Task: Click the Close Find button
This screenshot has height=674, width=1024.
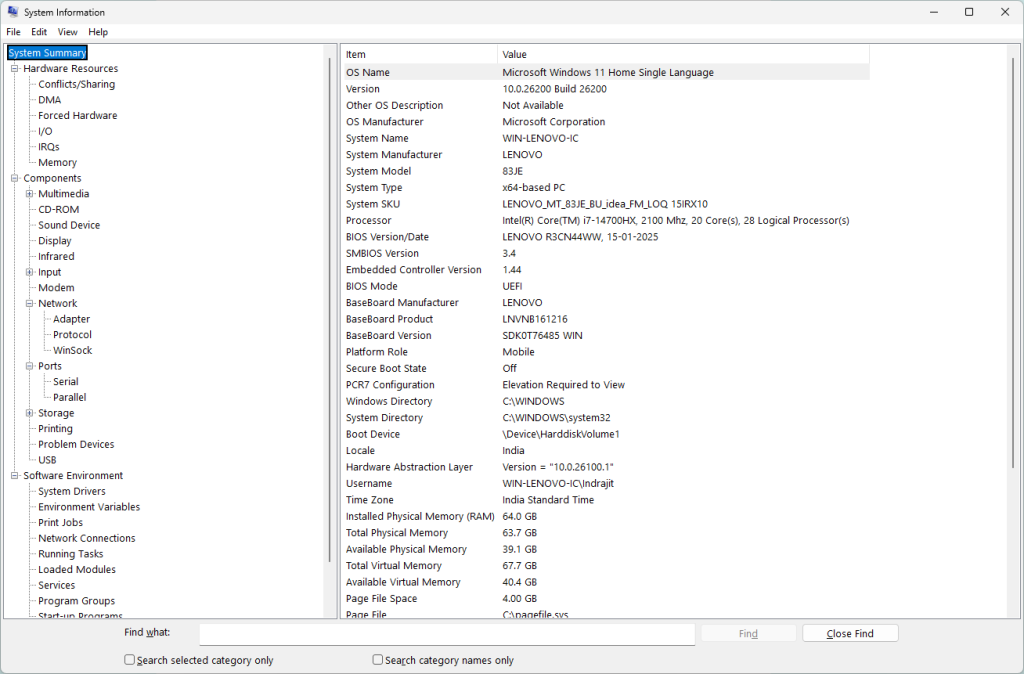Action: [850, 634]
